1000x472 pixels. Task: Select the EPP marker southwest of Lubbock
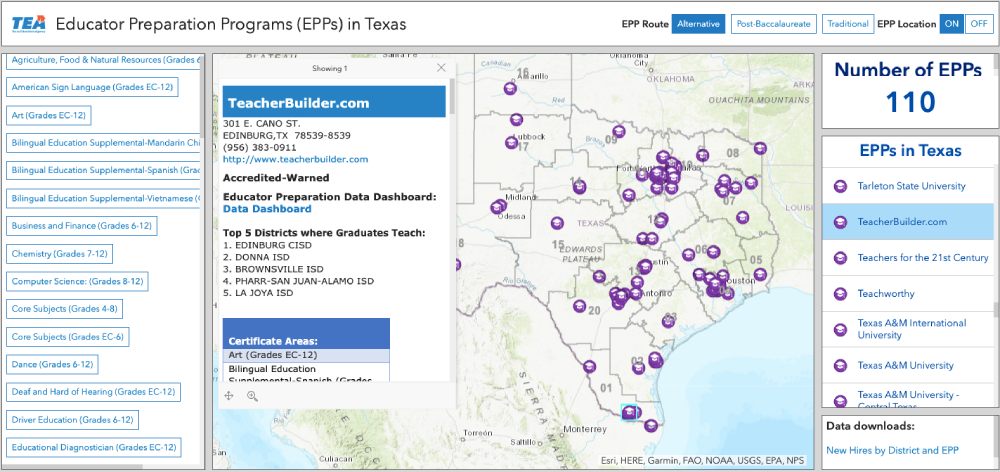click(x=511, y=143)
